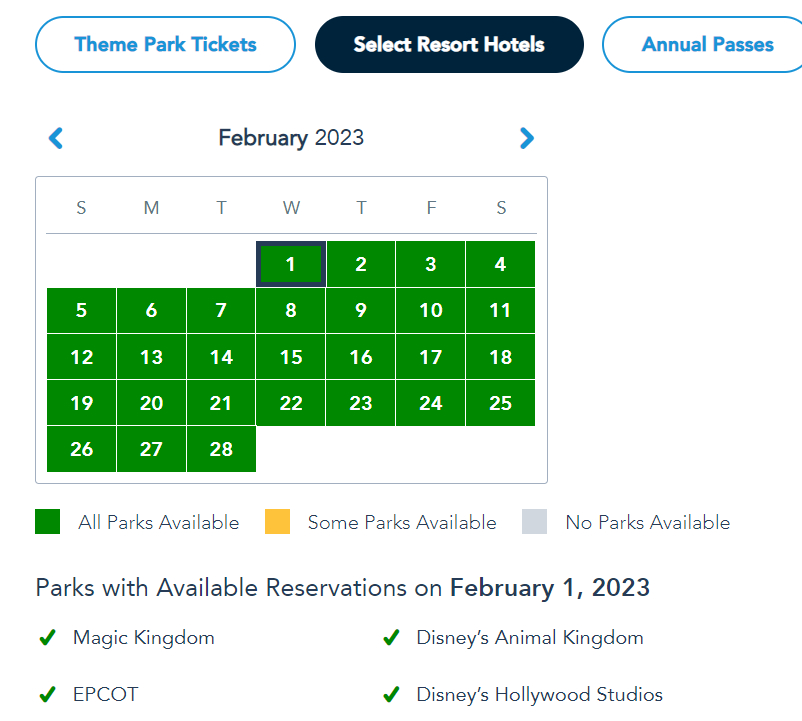Click checkmark beside Disney's Hollywood Studios
Viewport: 802px width, 721px height.
[x=391, y=694]
